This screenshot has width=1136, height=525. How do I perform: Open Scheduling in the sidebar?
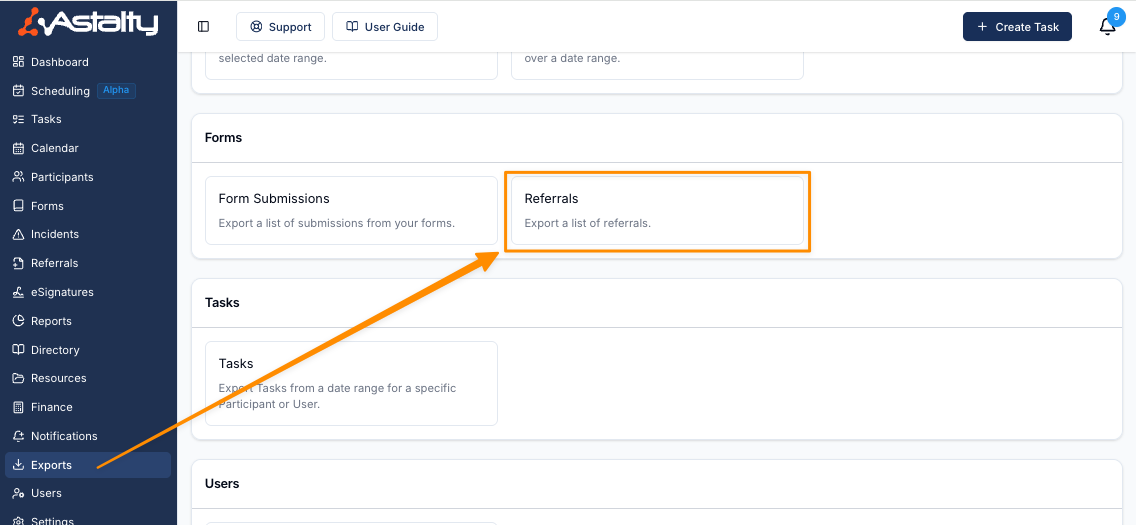(60, 91)
